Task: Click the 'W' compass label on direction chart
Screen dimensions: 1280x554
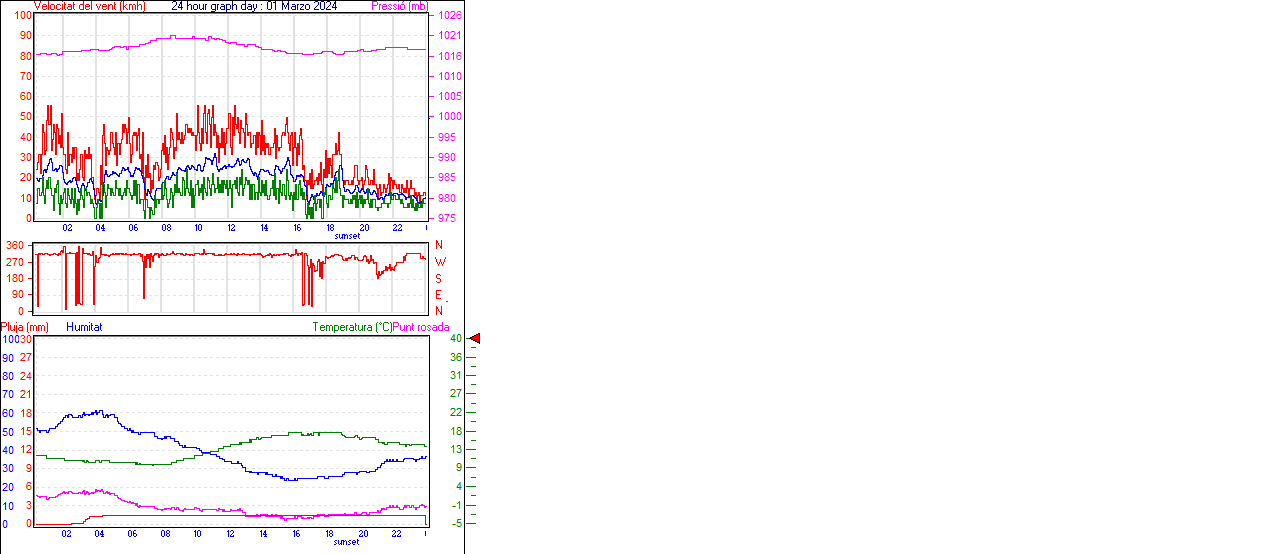Action: [440, 262]
